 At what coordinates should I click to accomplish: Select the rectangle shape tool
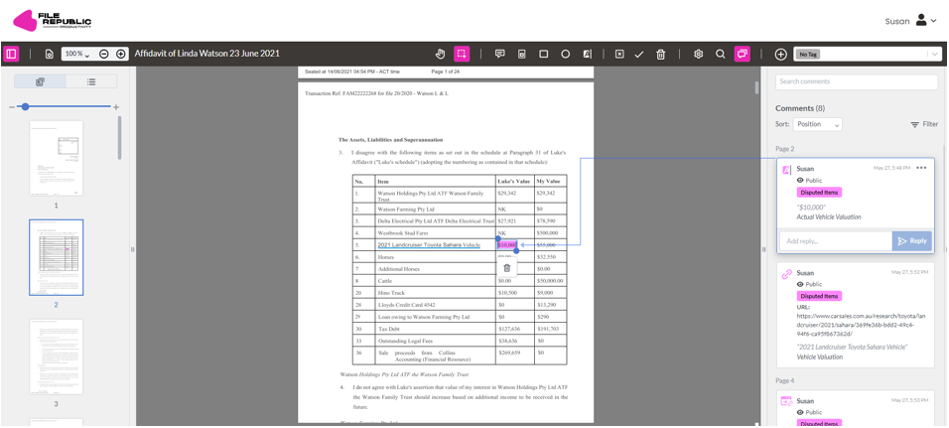click(x=544, y=54)
